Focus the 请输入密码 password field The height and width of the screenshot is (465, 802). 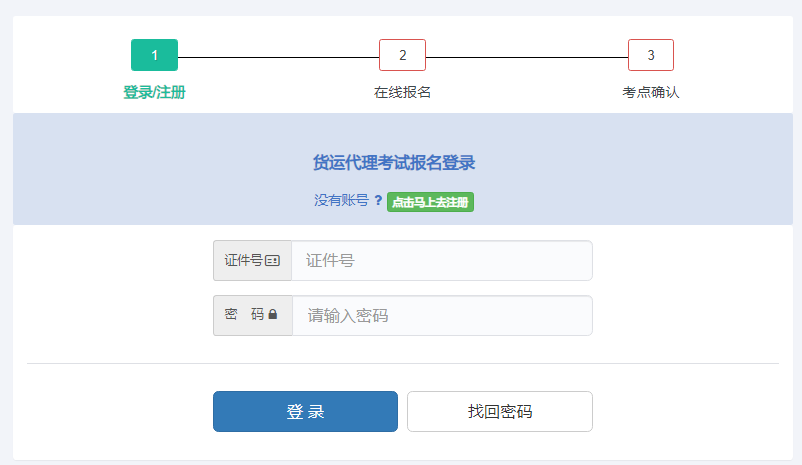point(441,316)
